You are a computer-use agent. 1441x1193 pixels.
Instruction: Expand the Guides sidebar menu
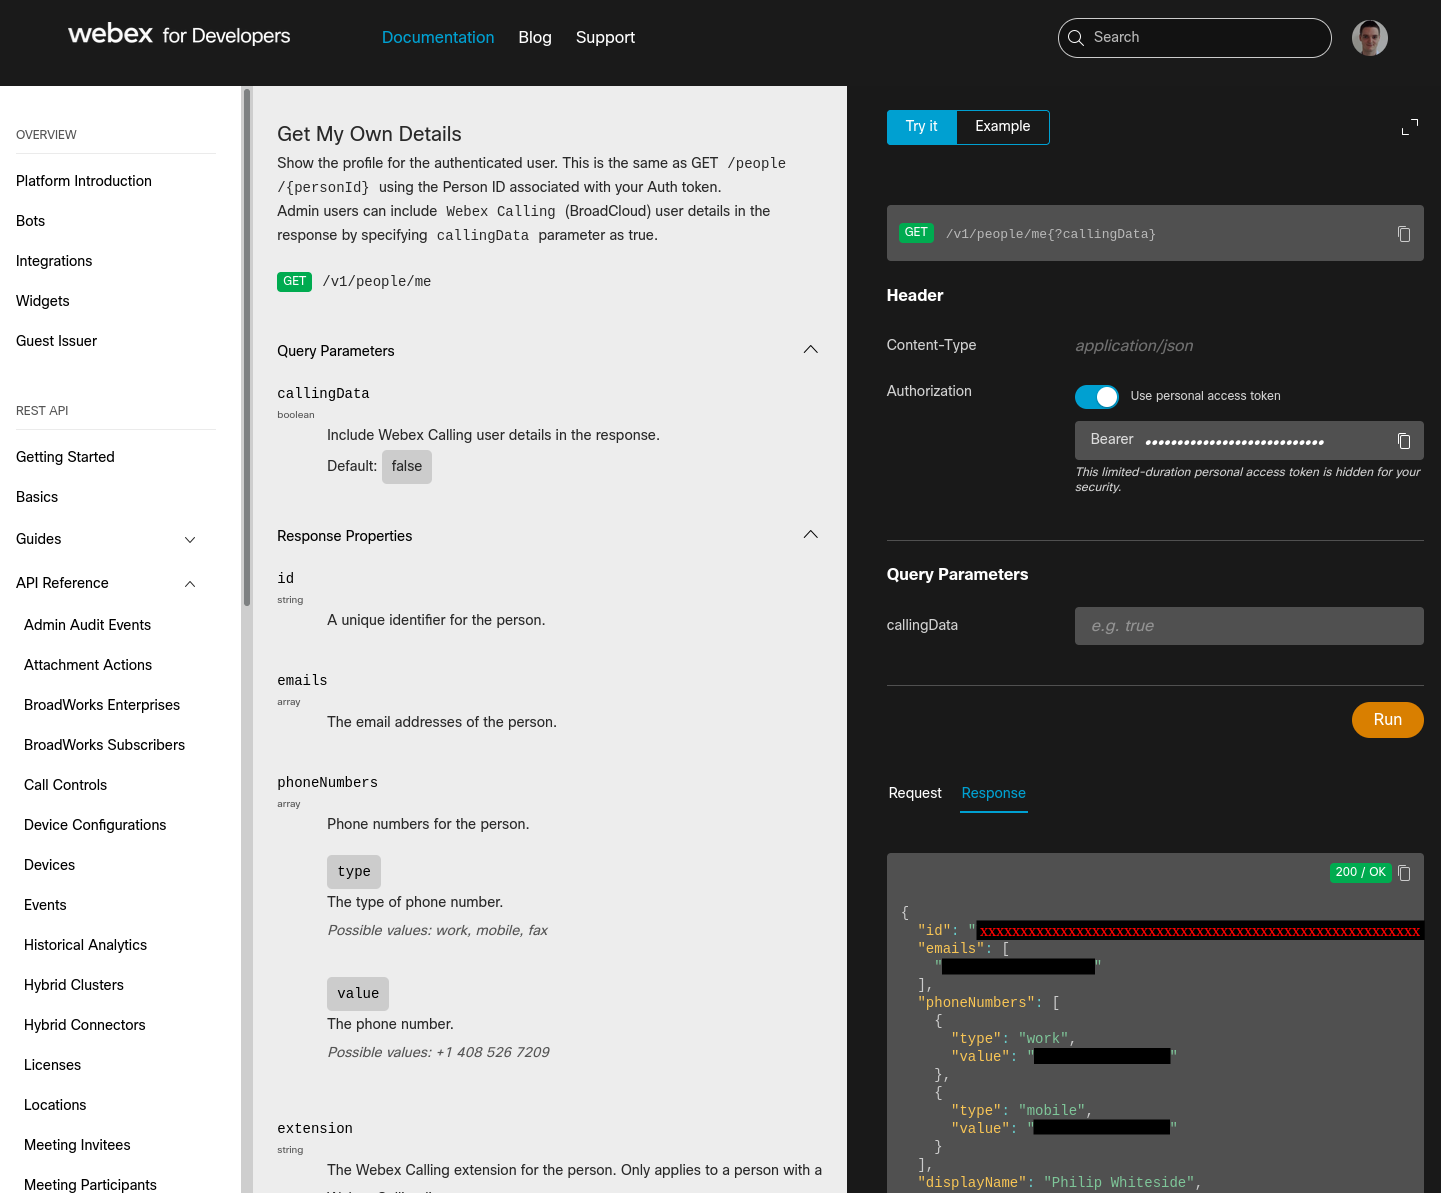click(190, 540)
